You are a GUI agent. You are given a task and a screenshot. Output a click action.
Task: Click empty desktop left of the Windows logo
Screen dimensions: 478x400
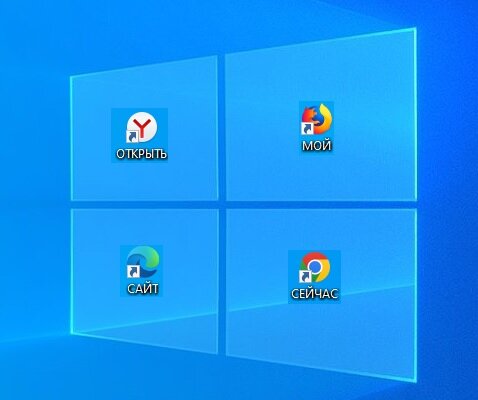(33, 200)
